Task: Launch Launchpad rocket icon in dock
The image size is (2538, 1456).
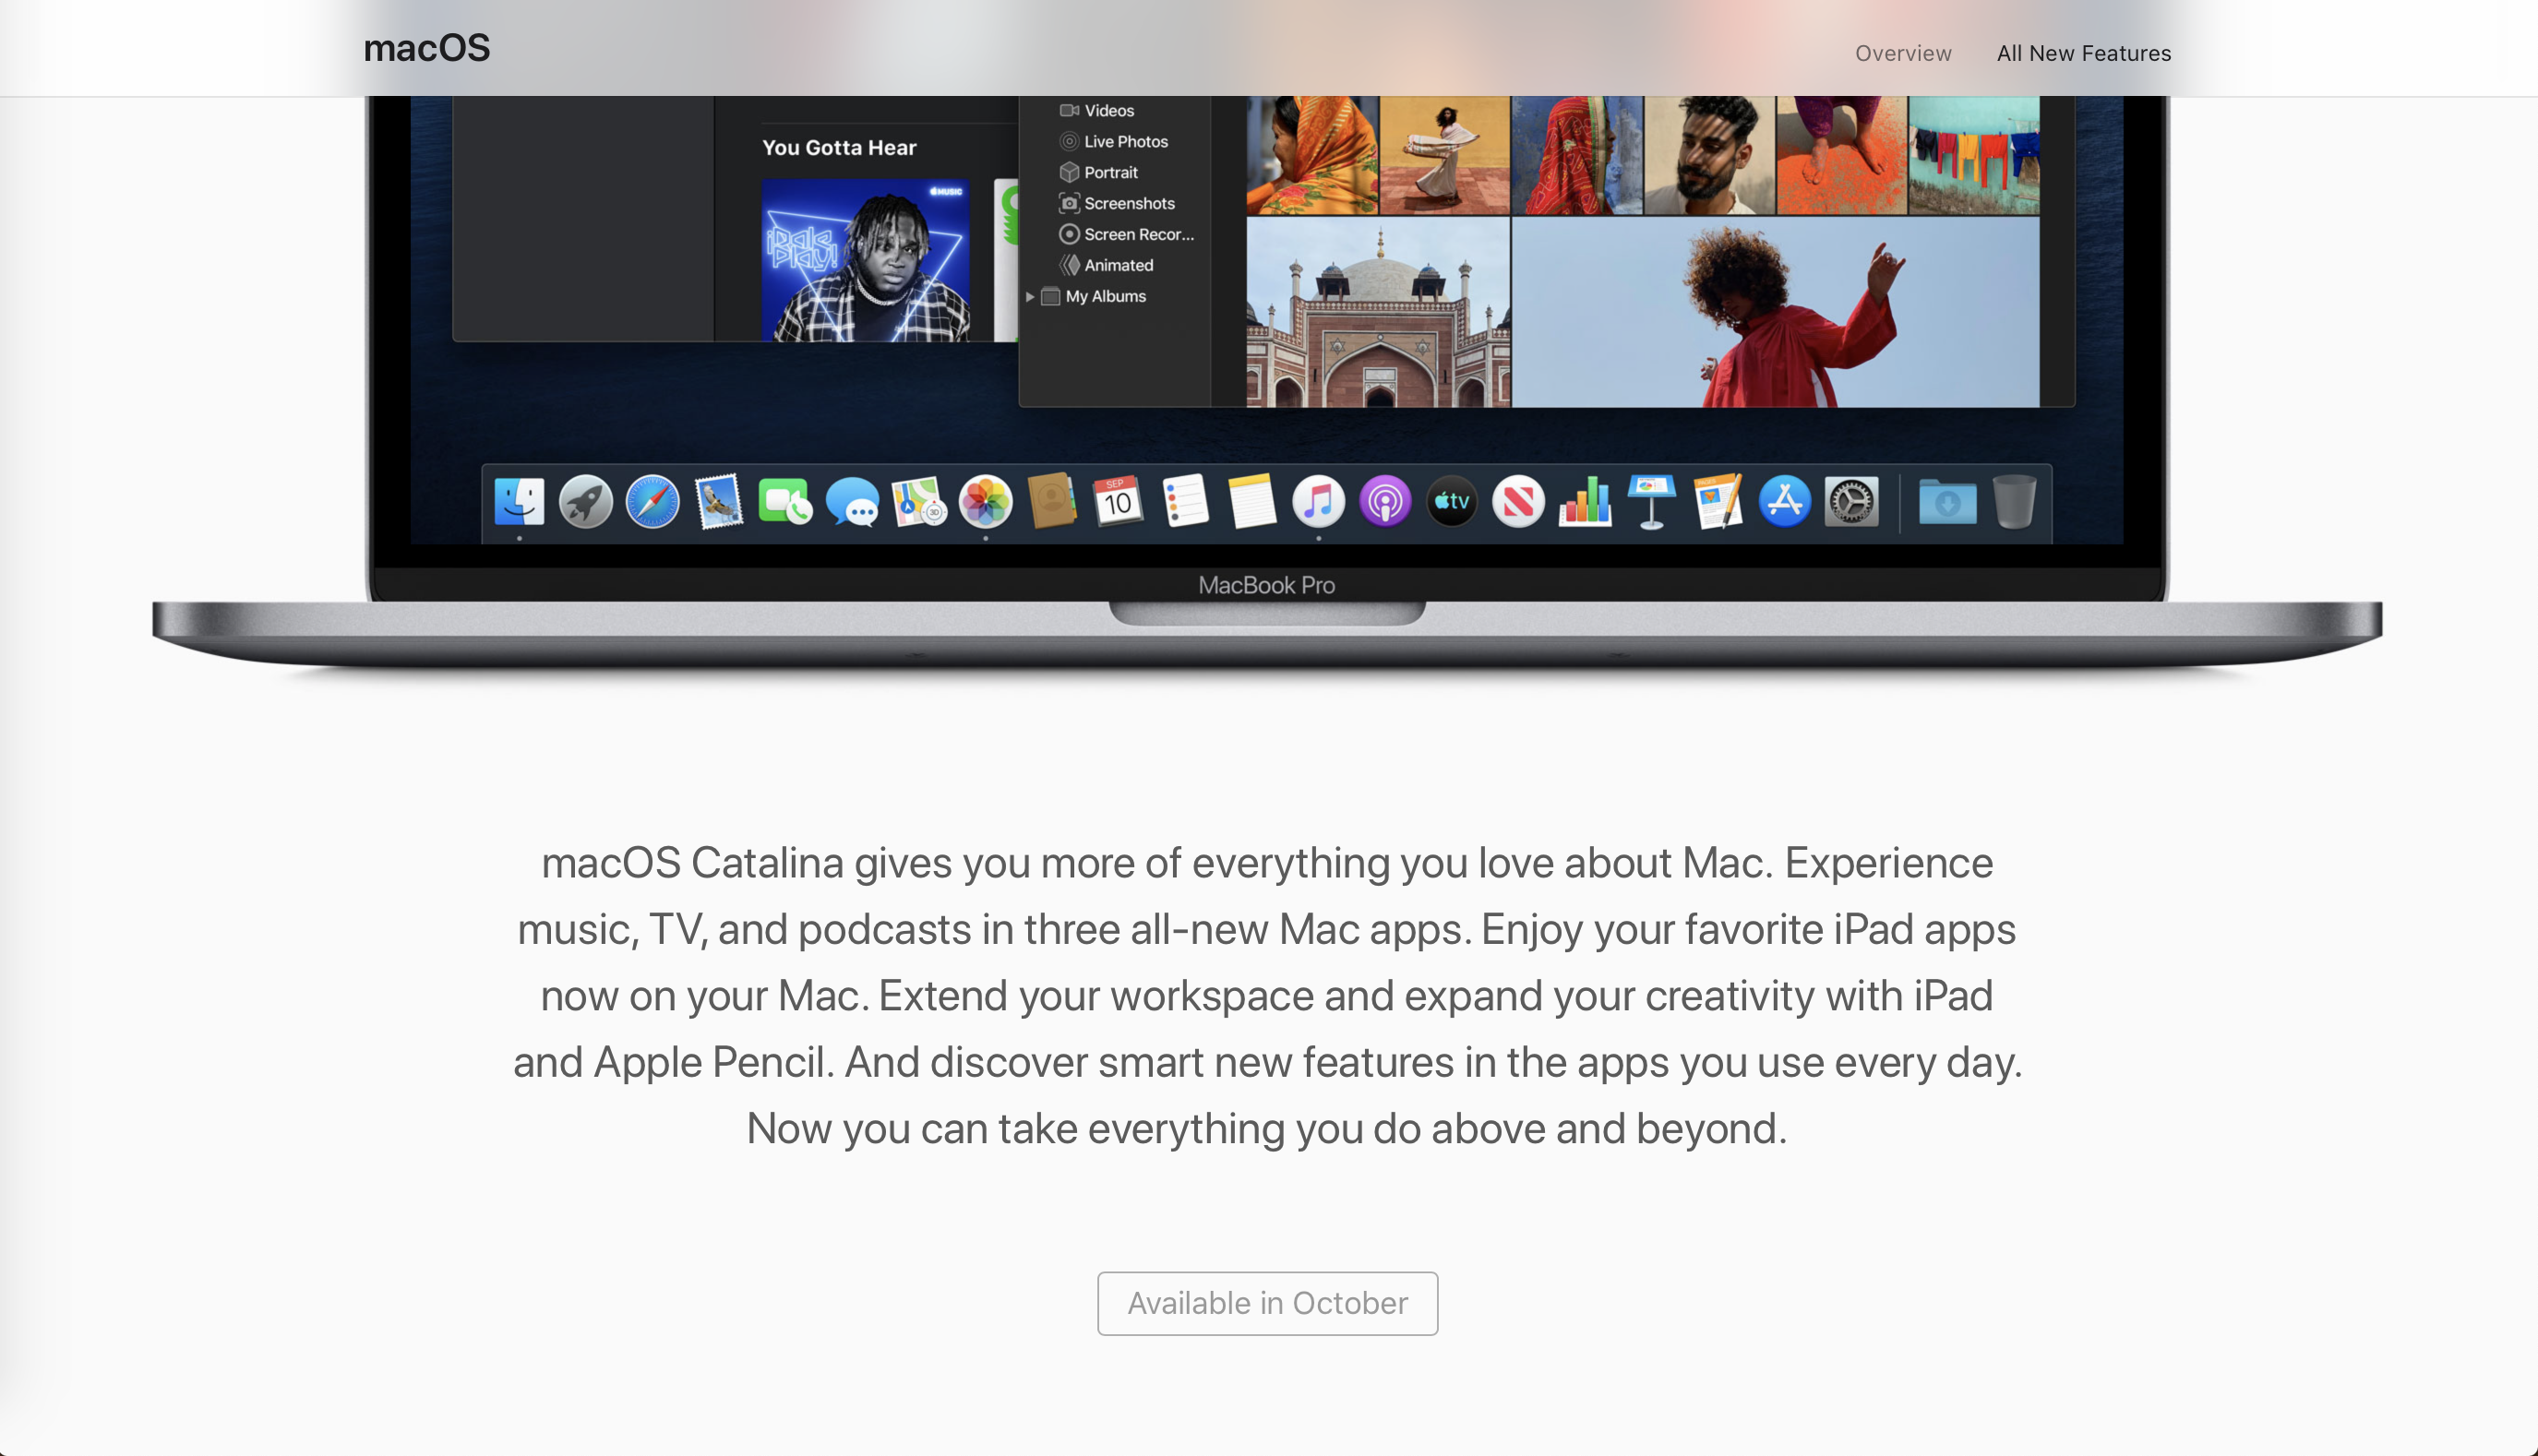Action: [x=586, y=501]
